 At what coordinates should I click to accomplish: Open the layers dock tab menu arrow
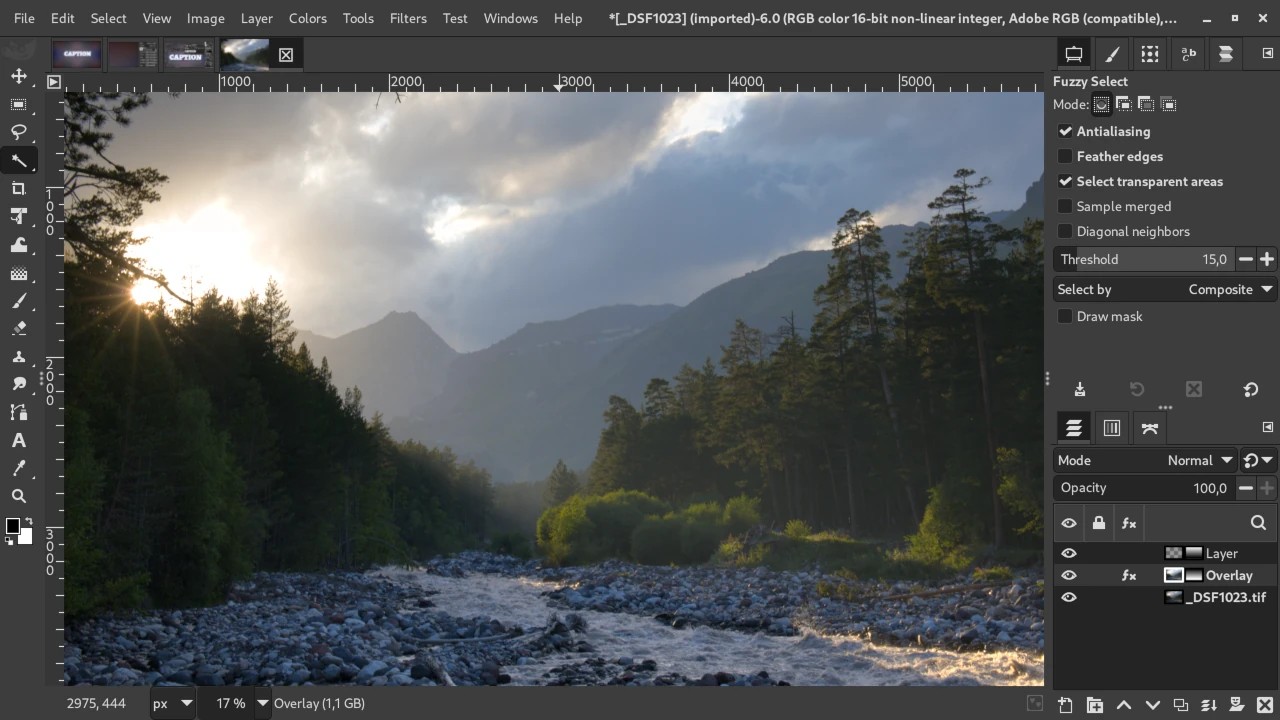1268,427
